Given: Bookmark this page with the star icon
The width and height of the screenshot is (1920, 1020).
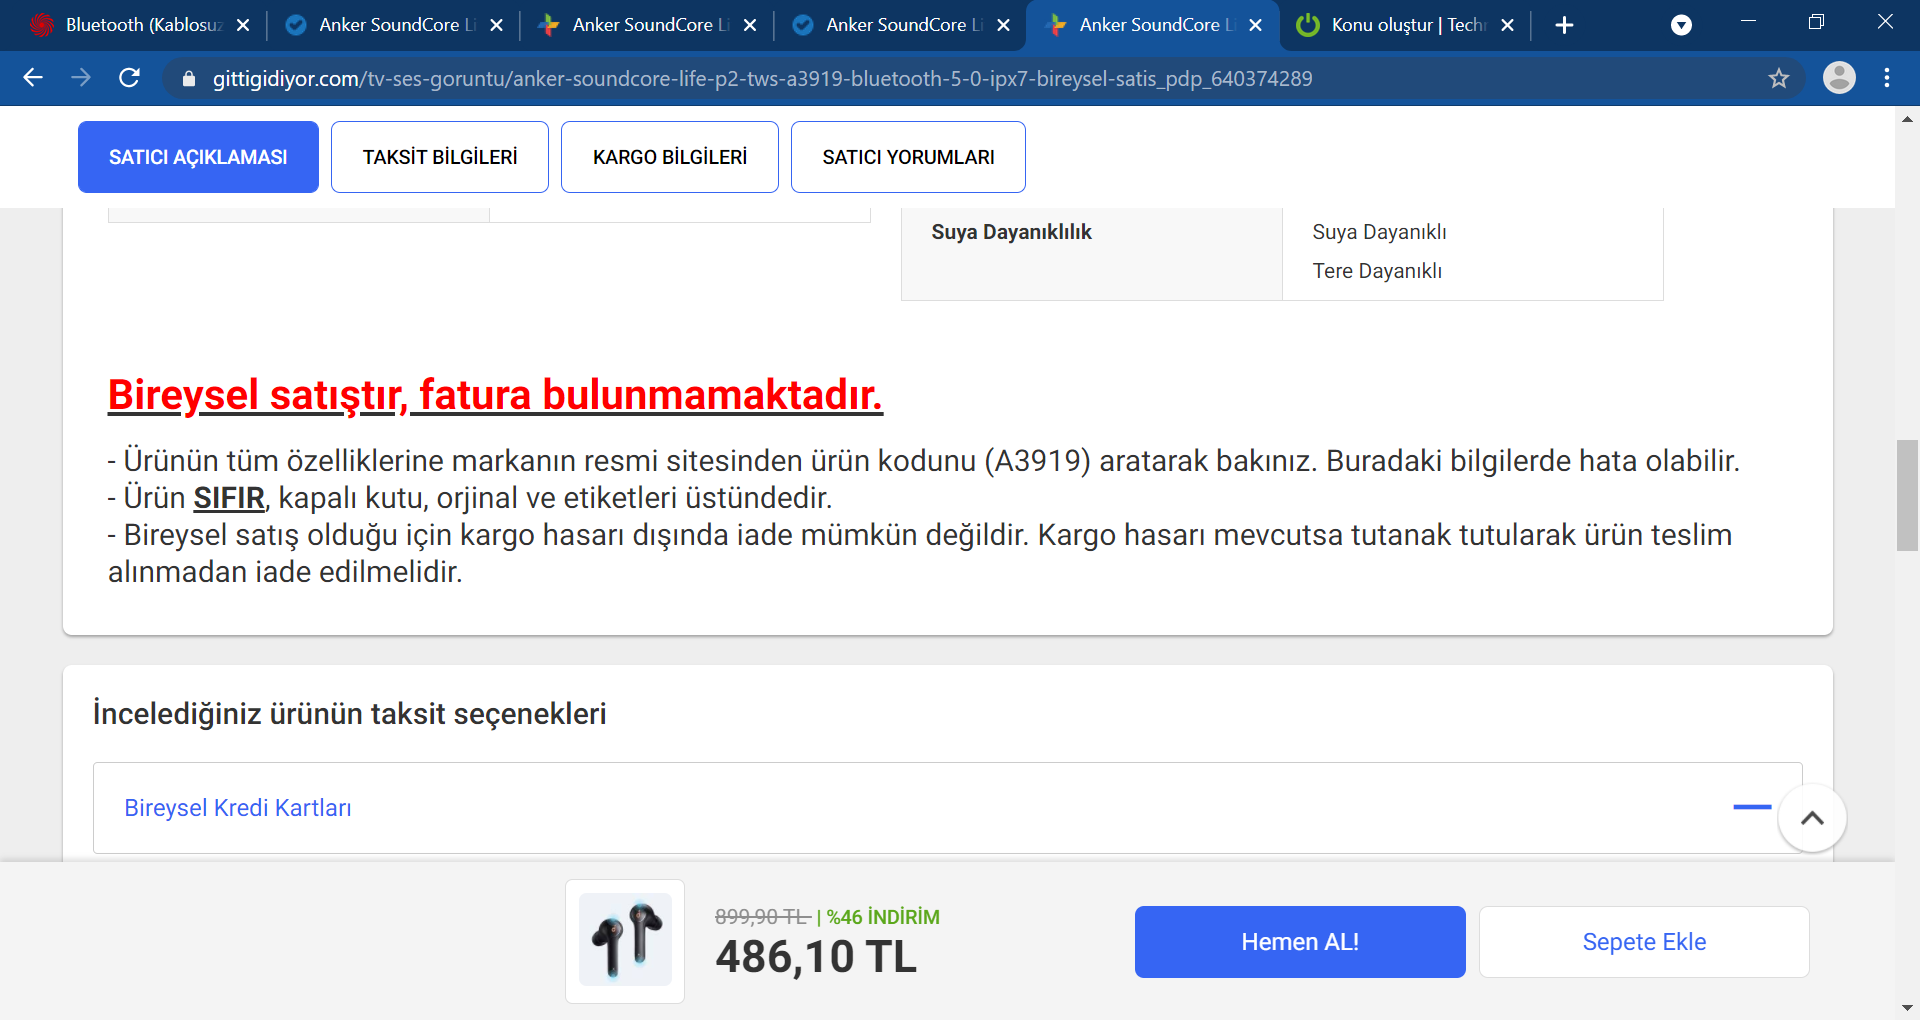Looking at the screenshot, I should coord(1779,78).
